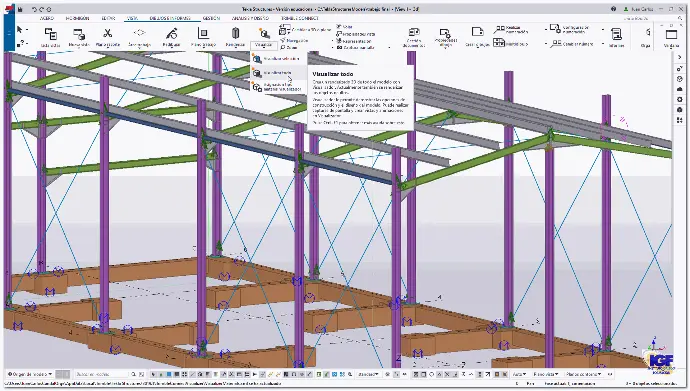690x391 pixels.
Task: Click the save icon in title bar
Action: (20, 9)
